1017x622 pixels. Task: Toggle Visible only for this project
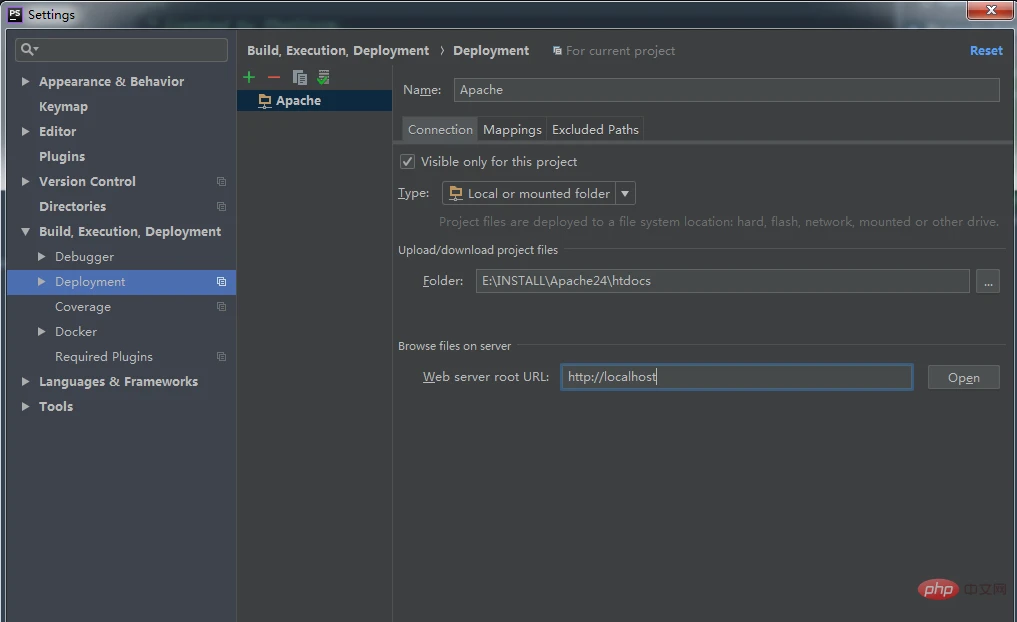[407, 161]
